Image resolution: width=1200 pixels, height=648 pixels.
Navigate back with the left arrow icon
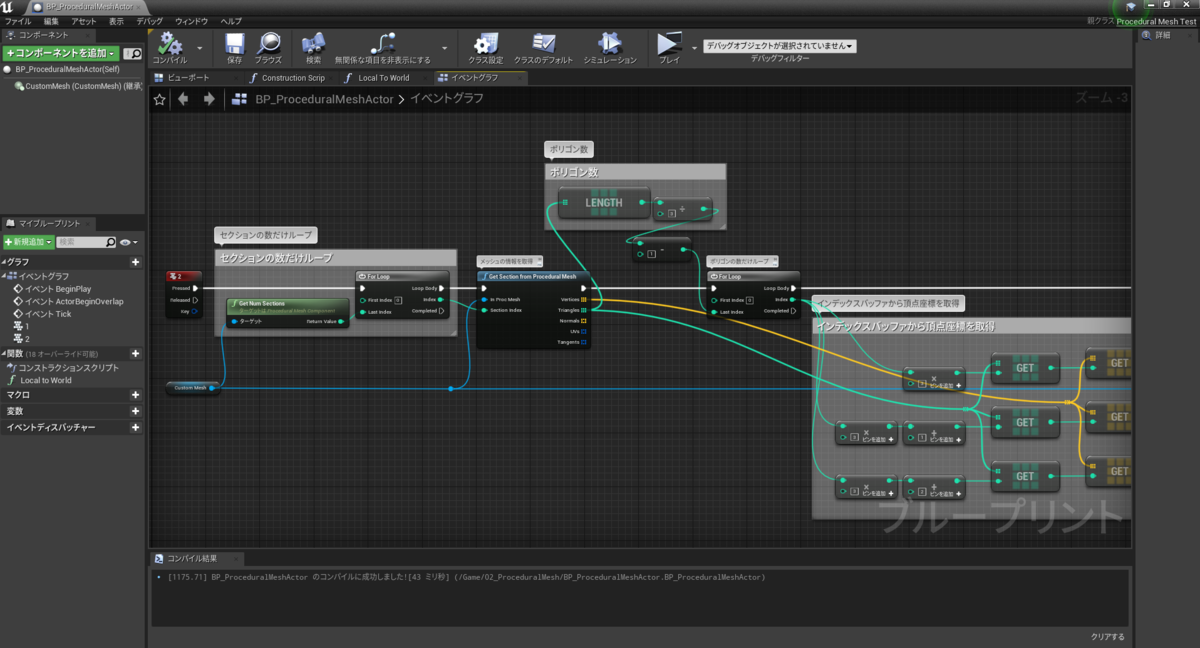point(183,99)
